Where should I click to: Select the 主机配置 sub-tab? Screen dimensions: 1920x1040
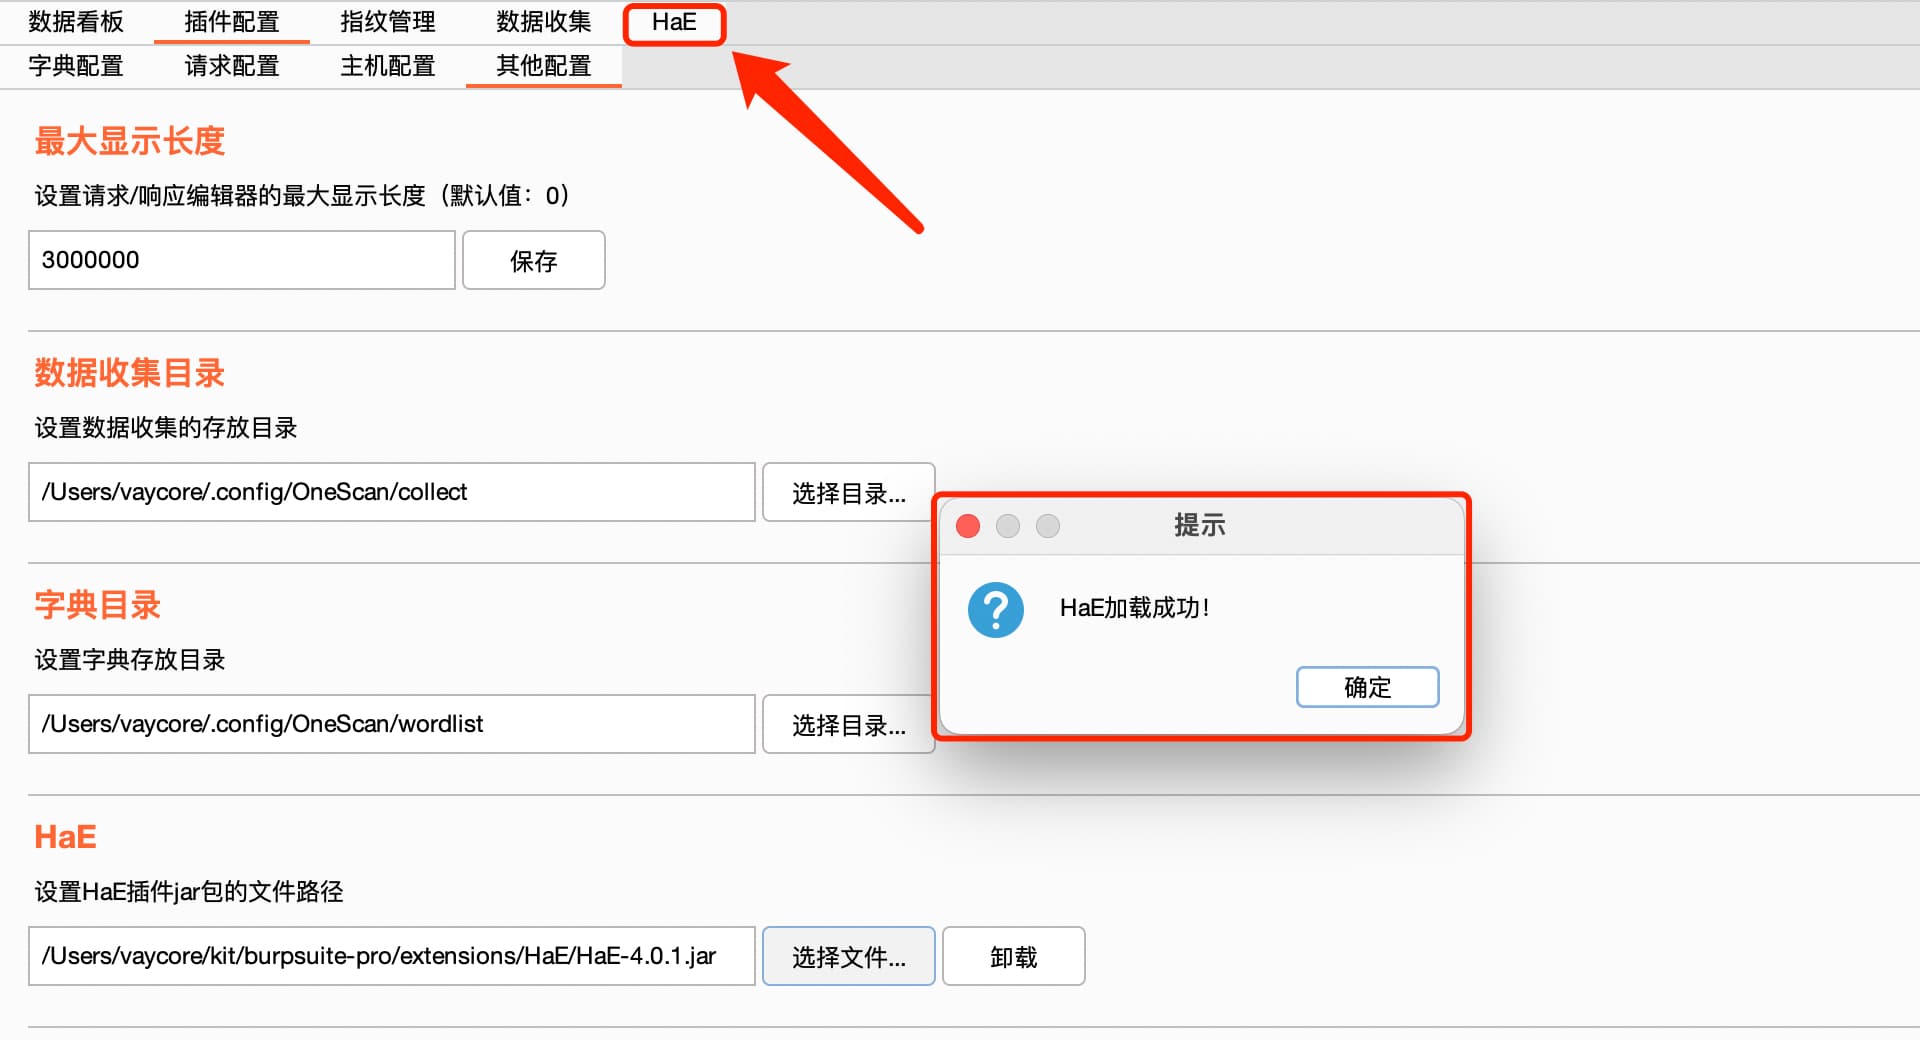(x=387, y=66)
